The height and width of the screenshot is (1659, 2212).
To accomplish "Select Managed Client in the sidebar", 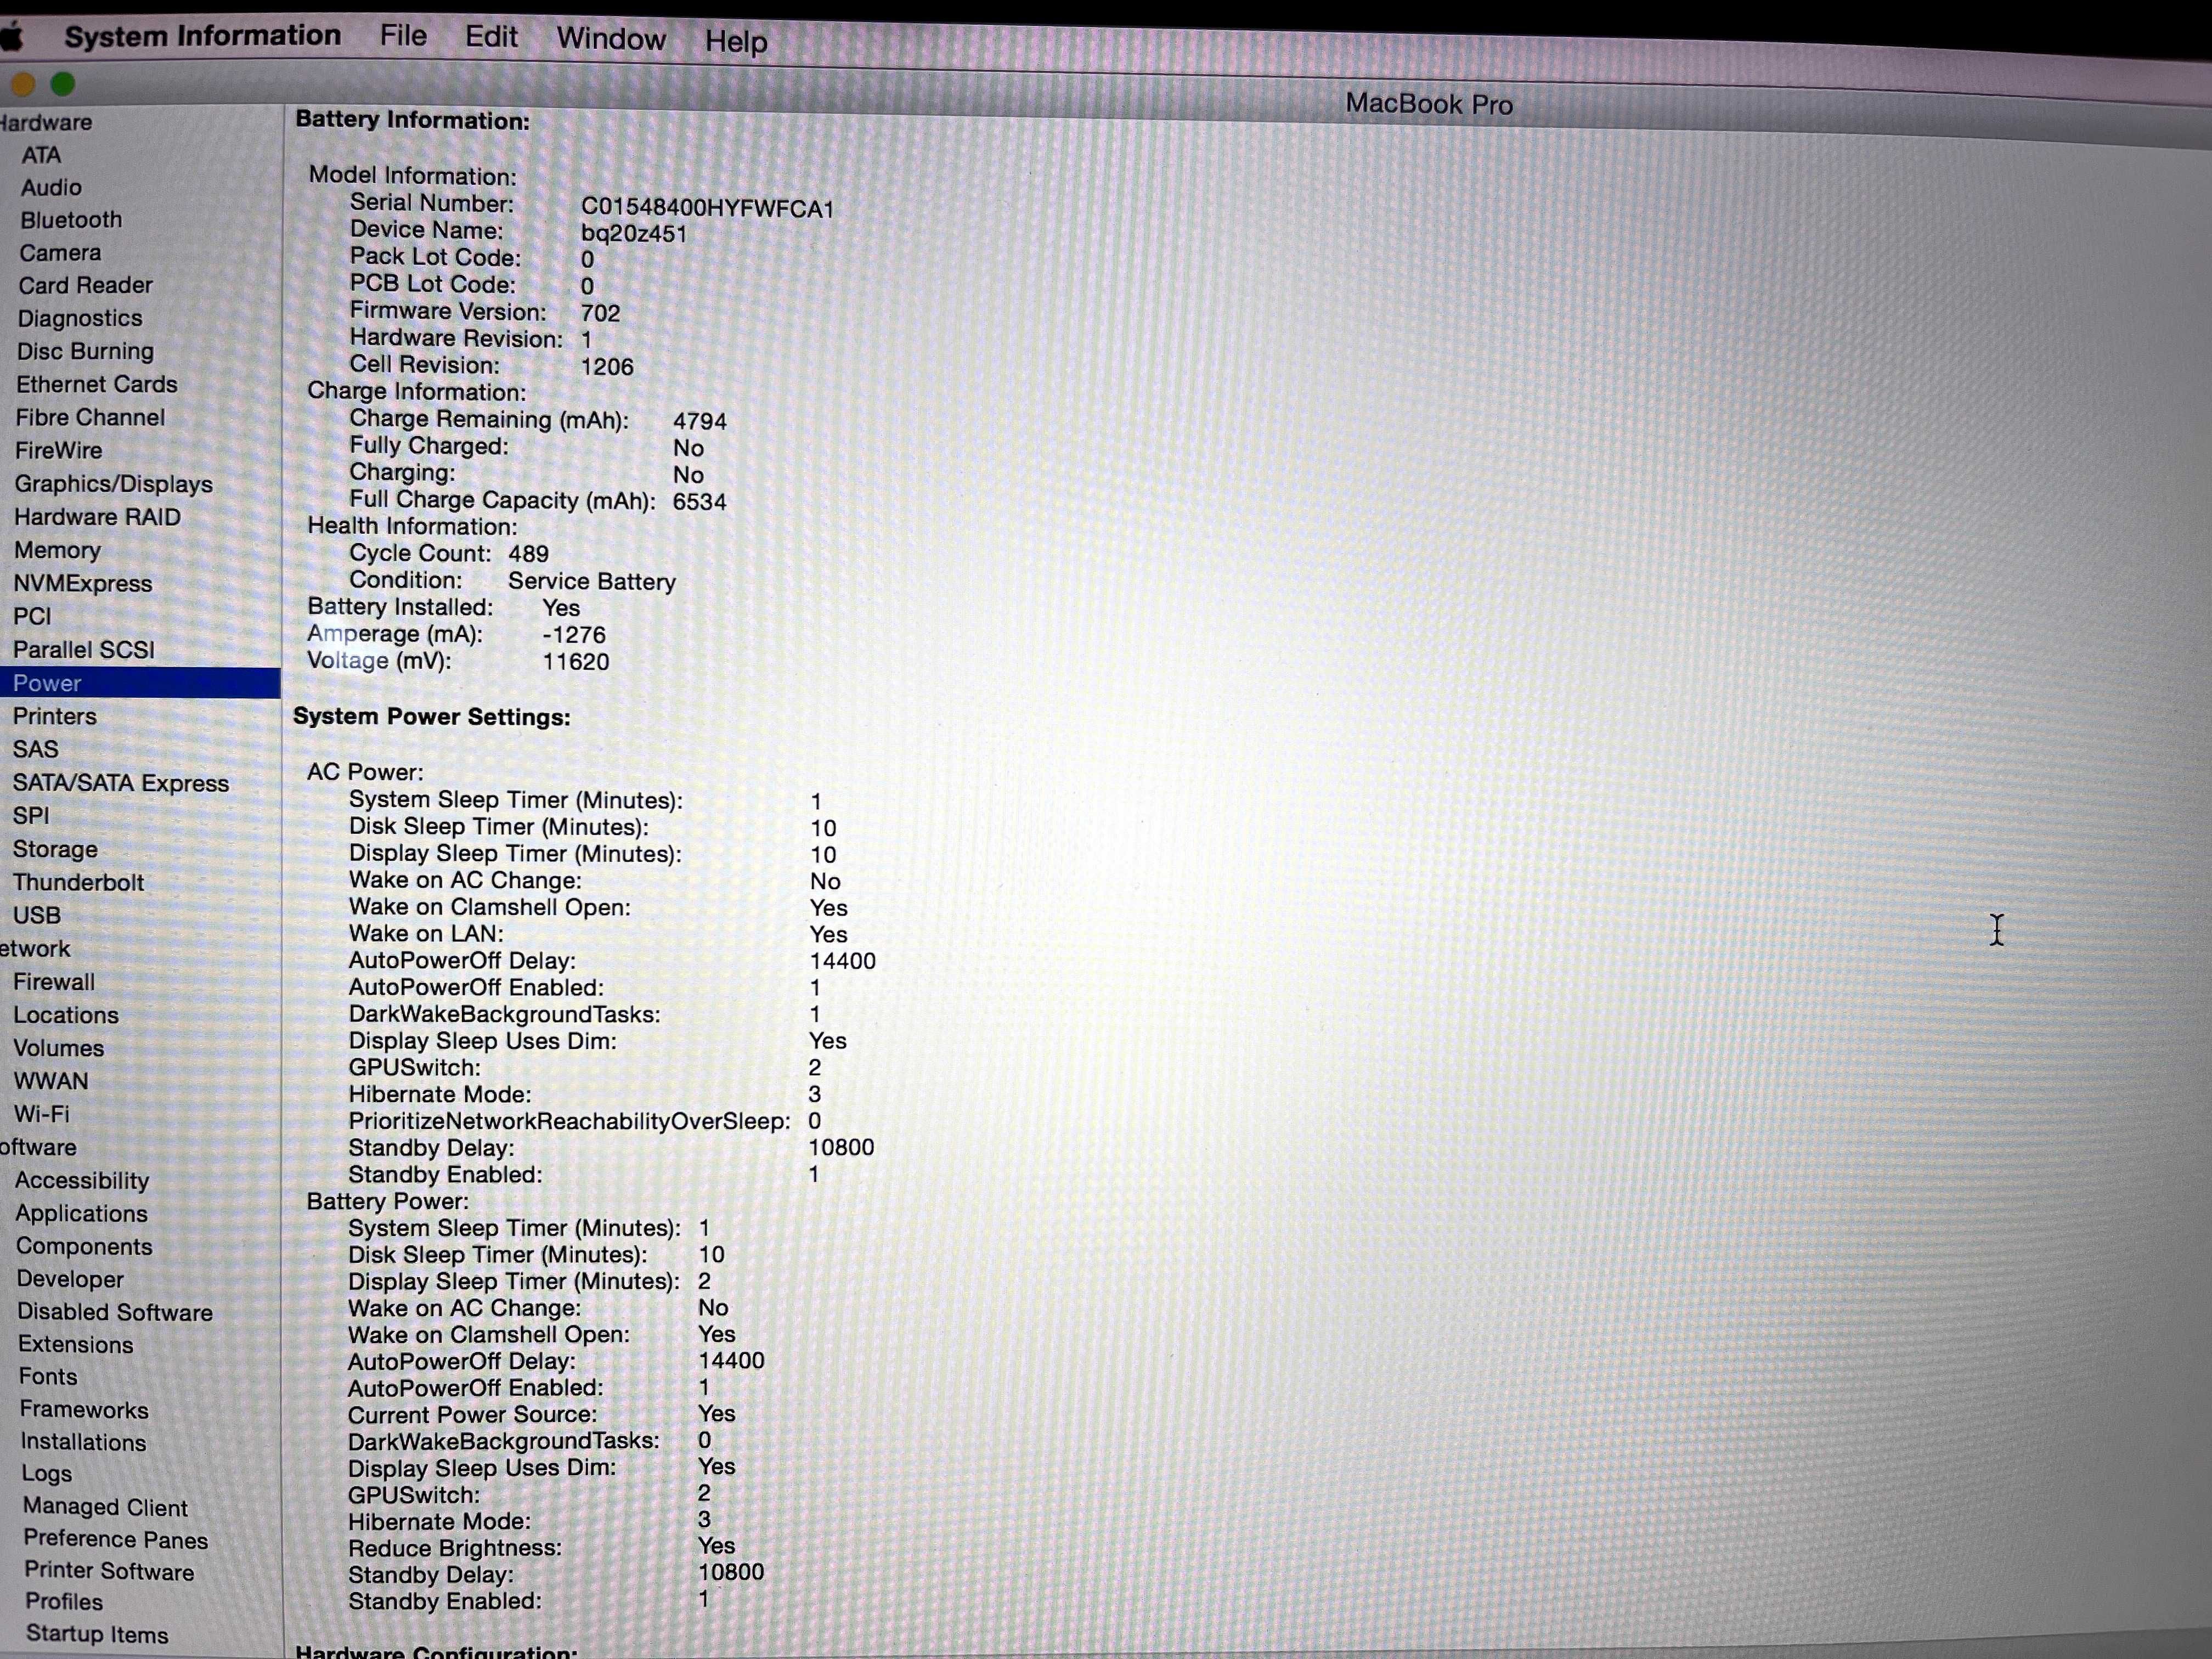I will (x=105, y=1507).
